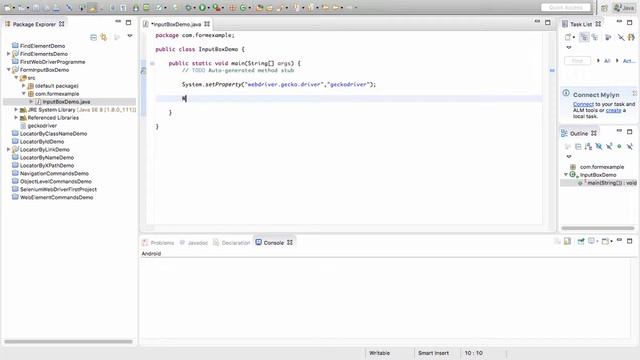Open the Debug dropdown arrow next to Debug

pos(194,8)
